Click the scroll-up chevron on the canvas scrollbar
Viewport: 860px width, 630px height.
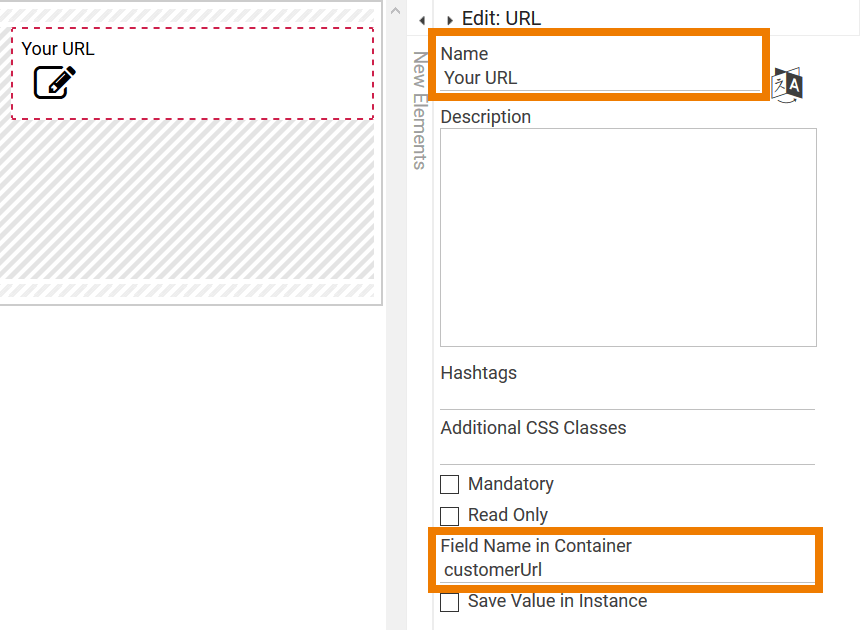(396, 12)
